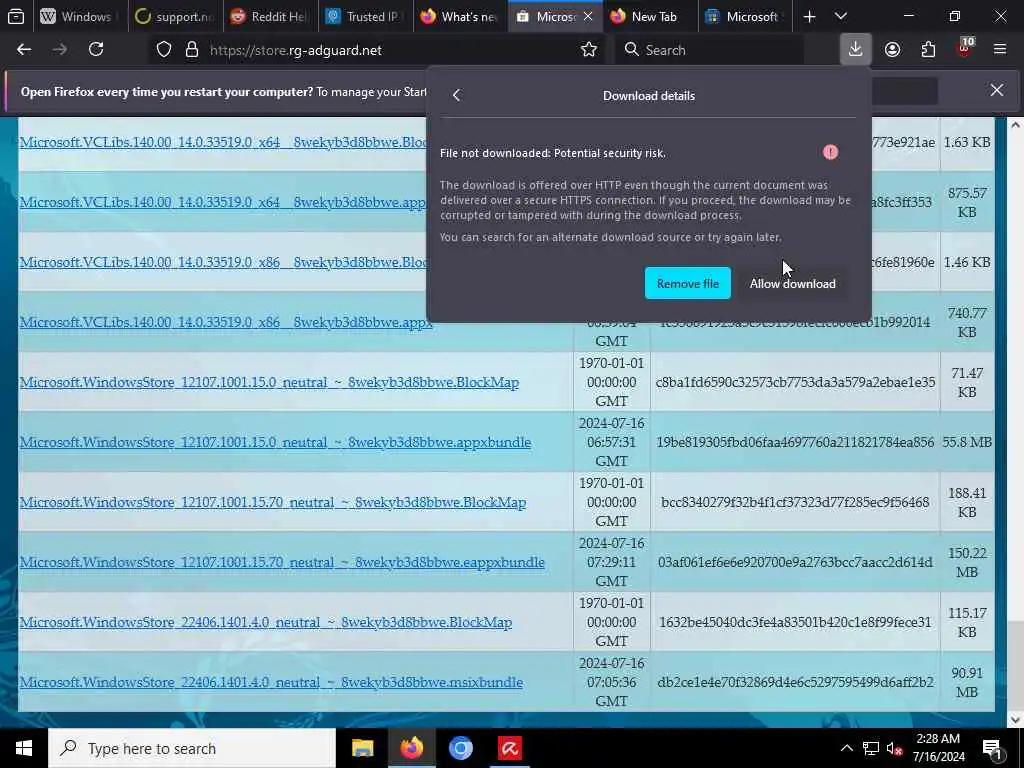Open the VCLibs 14.0.33519.0 x64 appx link
Image resolution: width=1024 pixels, height=768 pixels.
pyautogui.click(x=223, y=202)
